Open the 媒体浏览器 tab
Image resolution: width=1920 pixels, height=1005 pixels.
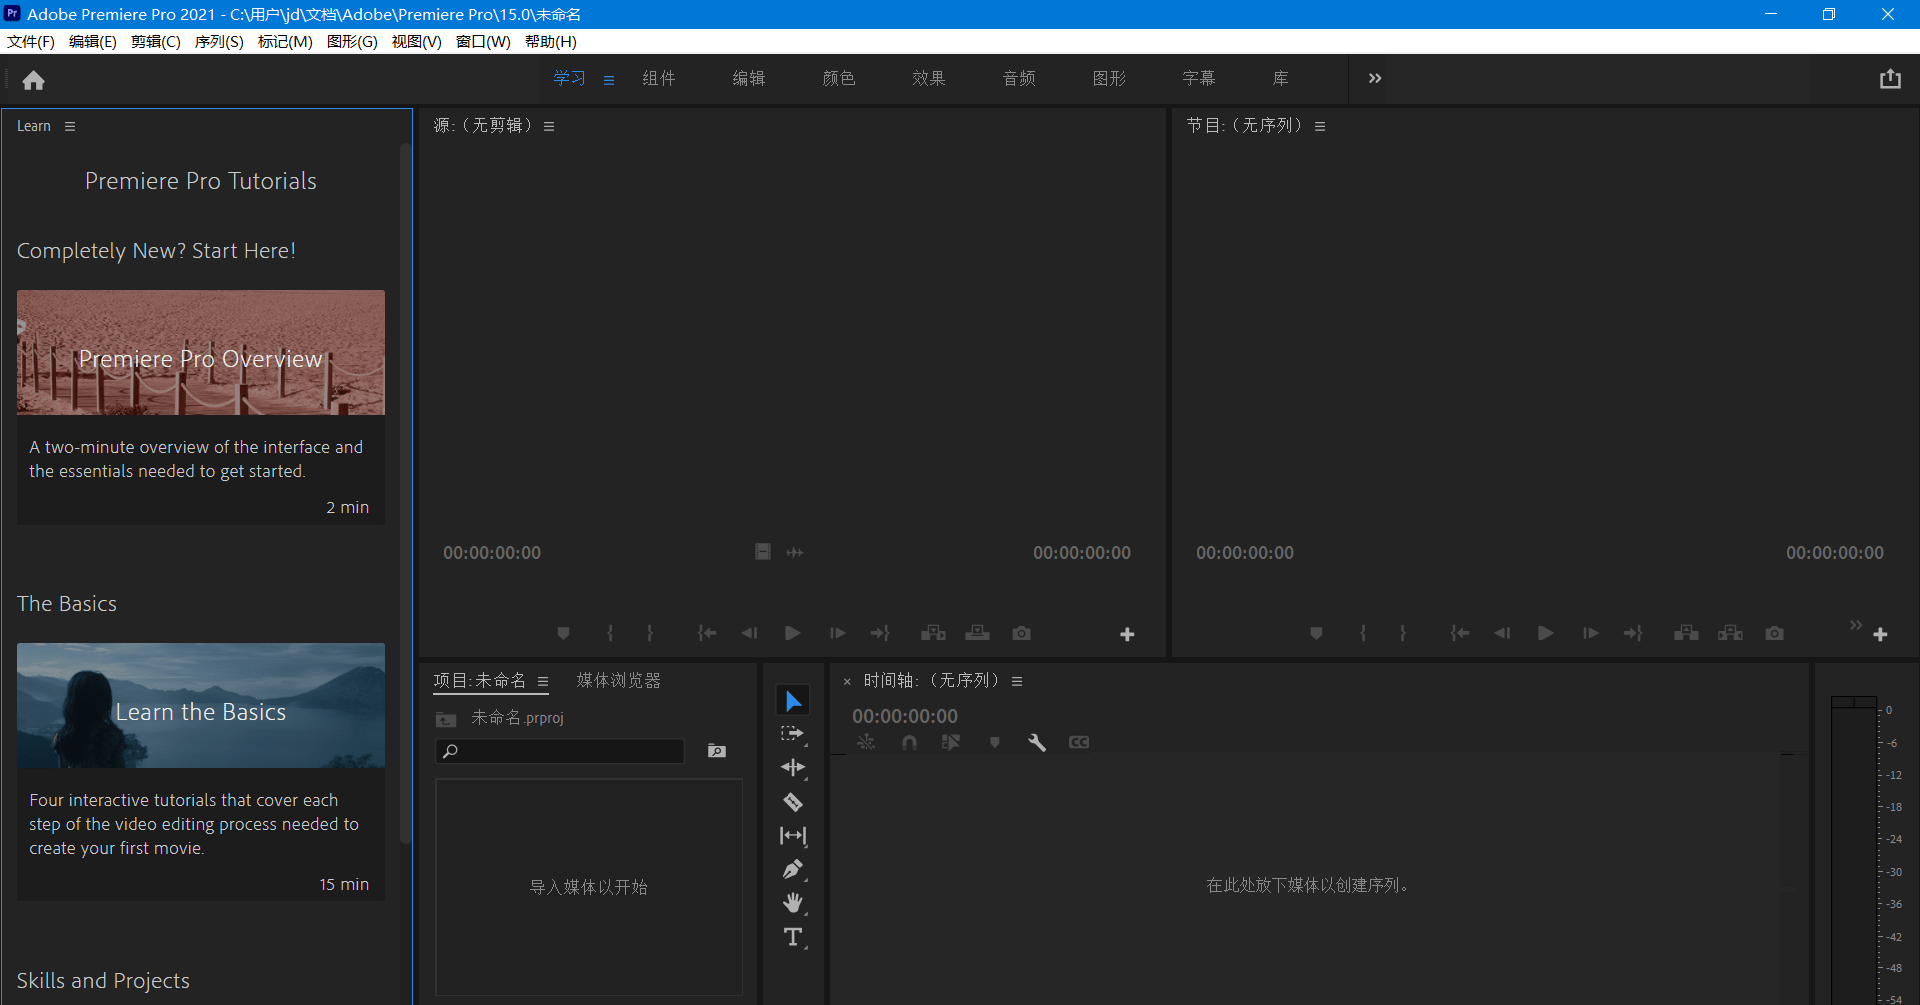[x=618, y=680]
